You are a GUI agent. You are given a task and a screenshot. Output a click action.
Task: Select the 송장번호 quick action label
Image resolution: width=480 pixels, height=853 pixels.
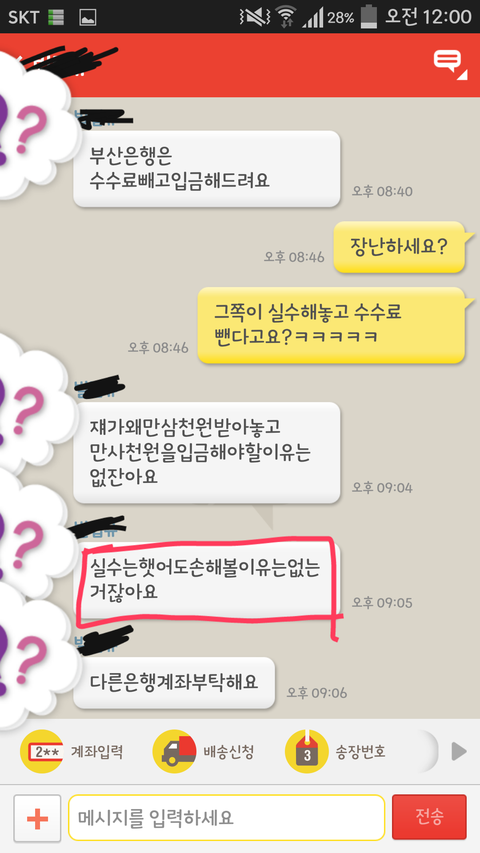(360, 752)
